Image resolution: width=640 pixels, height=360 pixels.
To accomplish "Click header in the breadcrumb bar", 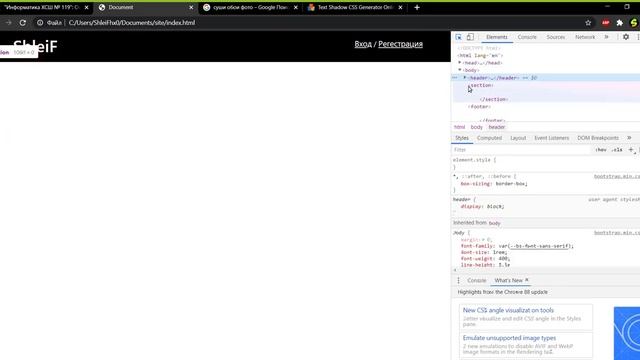I will pyautogui.click(x=497, y=127).
